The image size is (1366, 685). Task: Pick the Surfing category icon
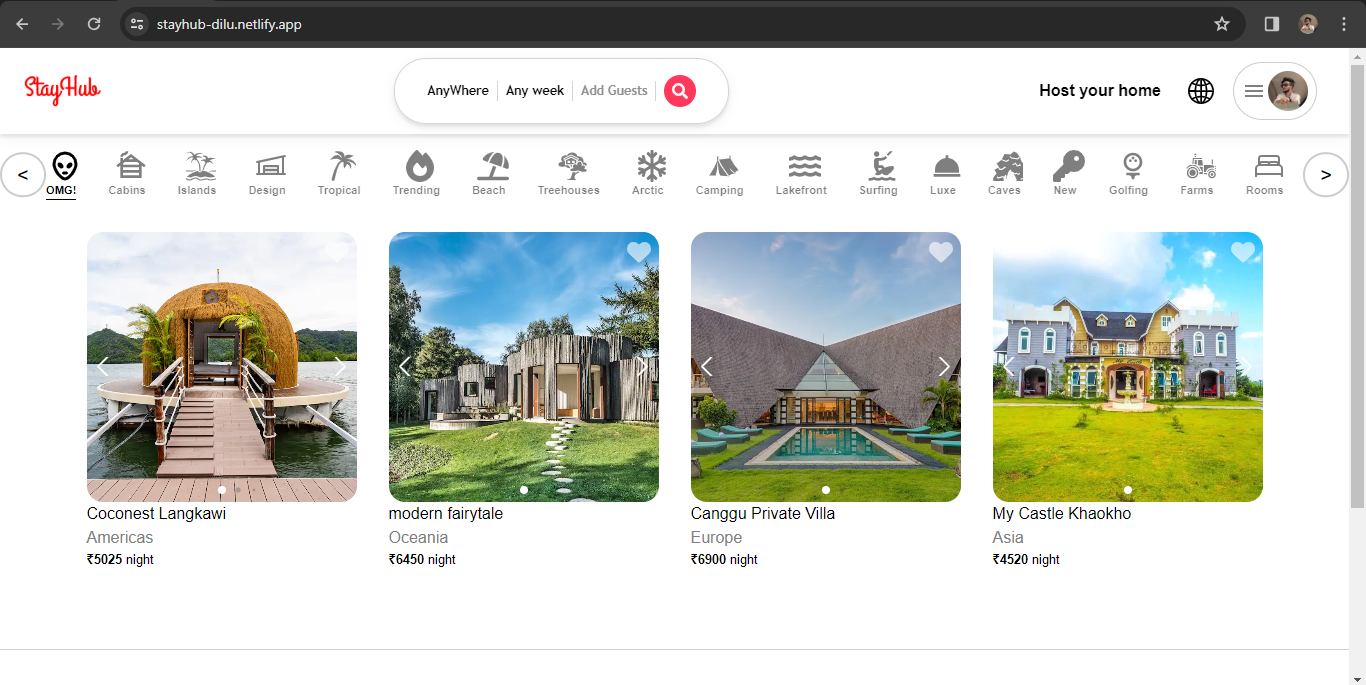[878, 173]
